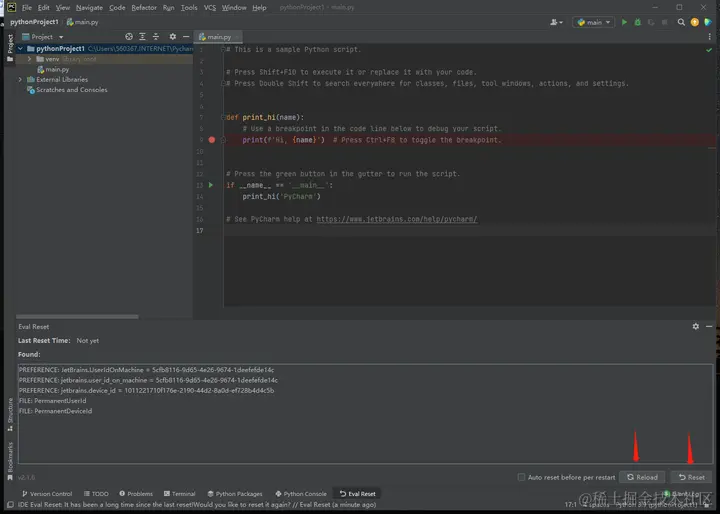Open the Refactor menu
This screenshot has height=514, width=720.
144,7
